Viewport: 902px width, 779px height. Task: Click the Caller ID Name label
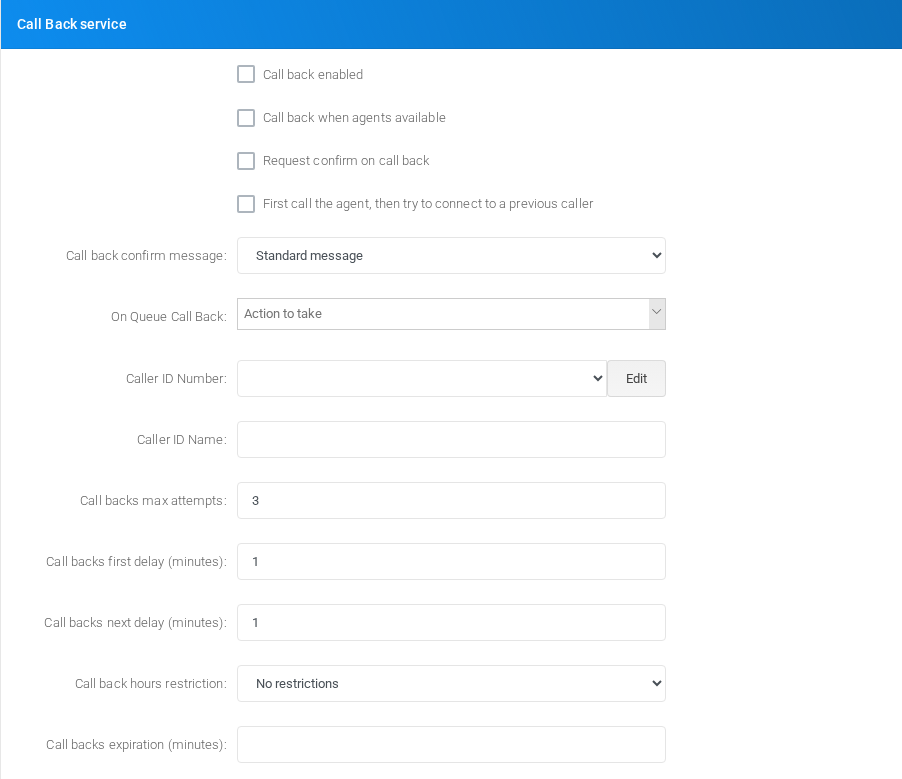[182, 440]
